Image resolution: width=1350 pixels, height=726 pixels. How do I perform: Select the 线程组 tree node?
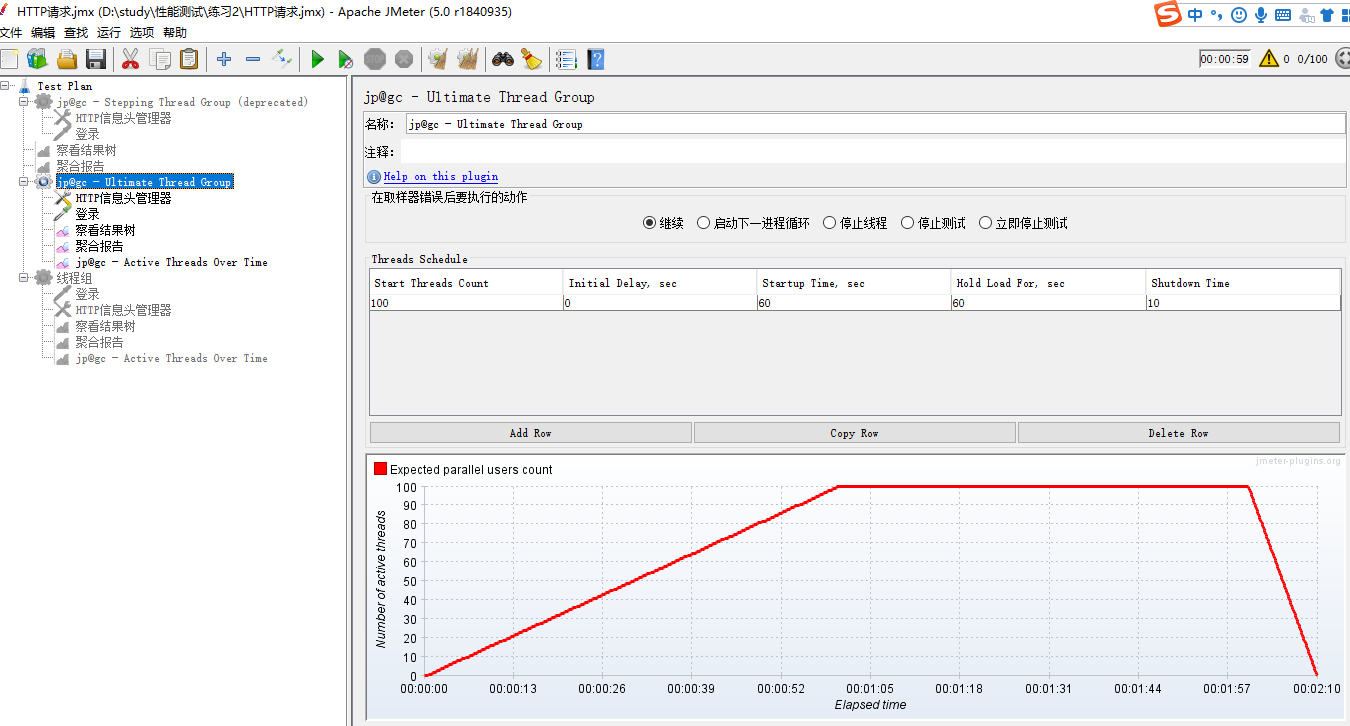point(74,278)
